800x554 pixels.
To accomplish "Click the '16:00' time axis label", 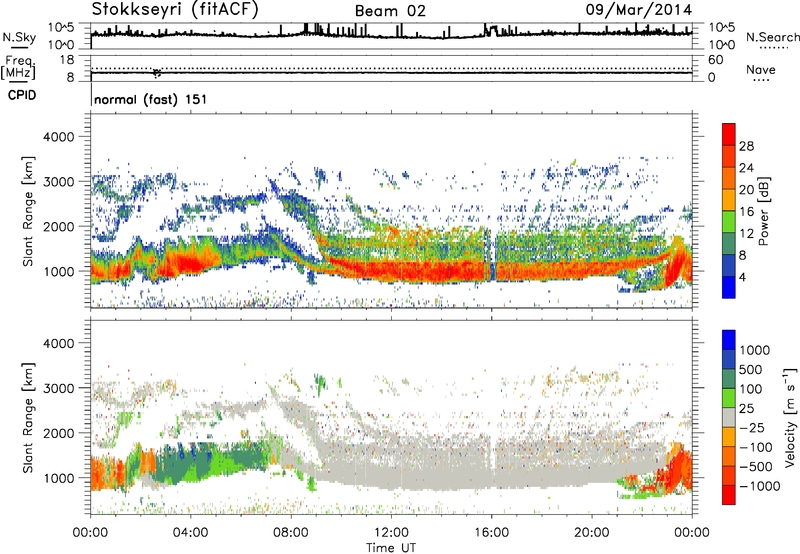I will point(491,533).
